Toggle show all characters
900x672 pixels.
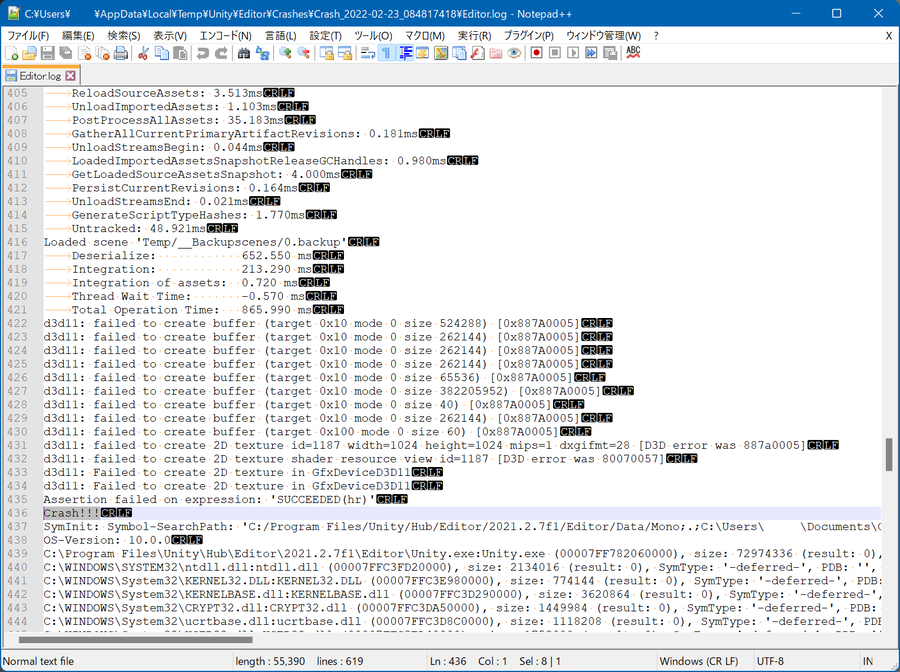[384, 53]
